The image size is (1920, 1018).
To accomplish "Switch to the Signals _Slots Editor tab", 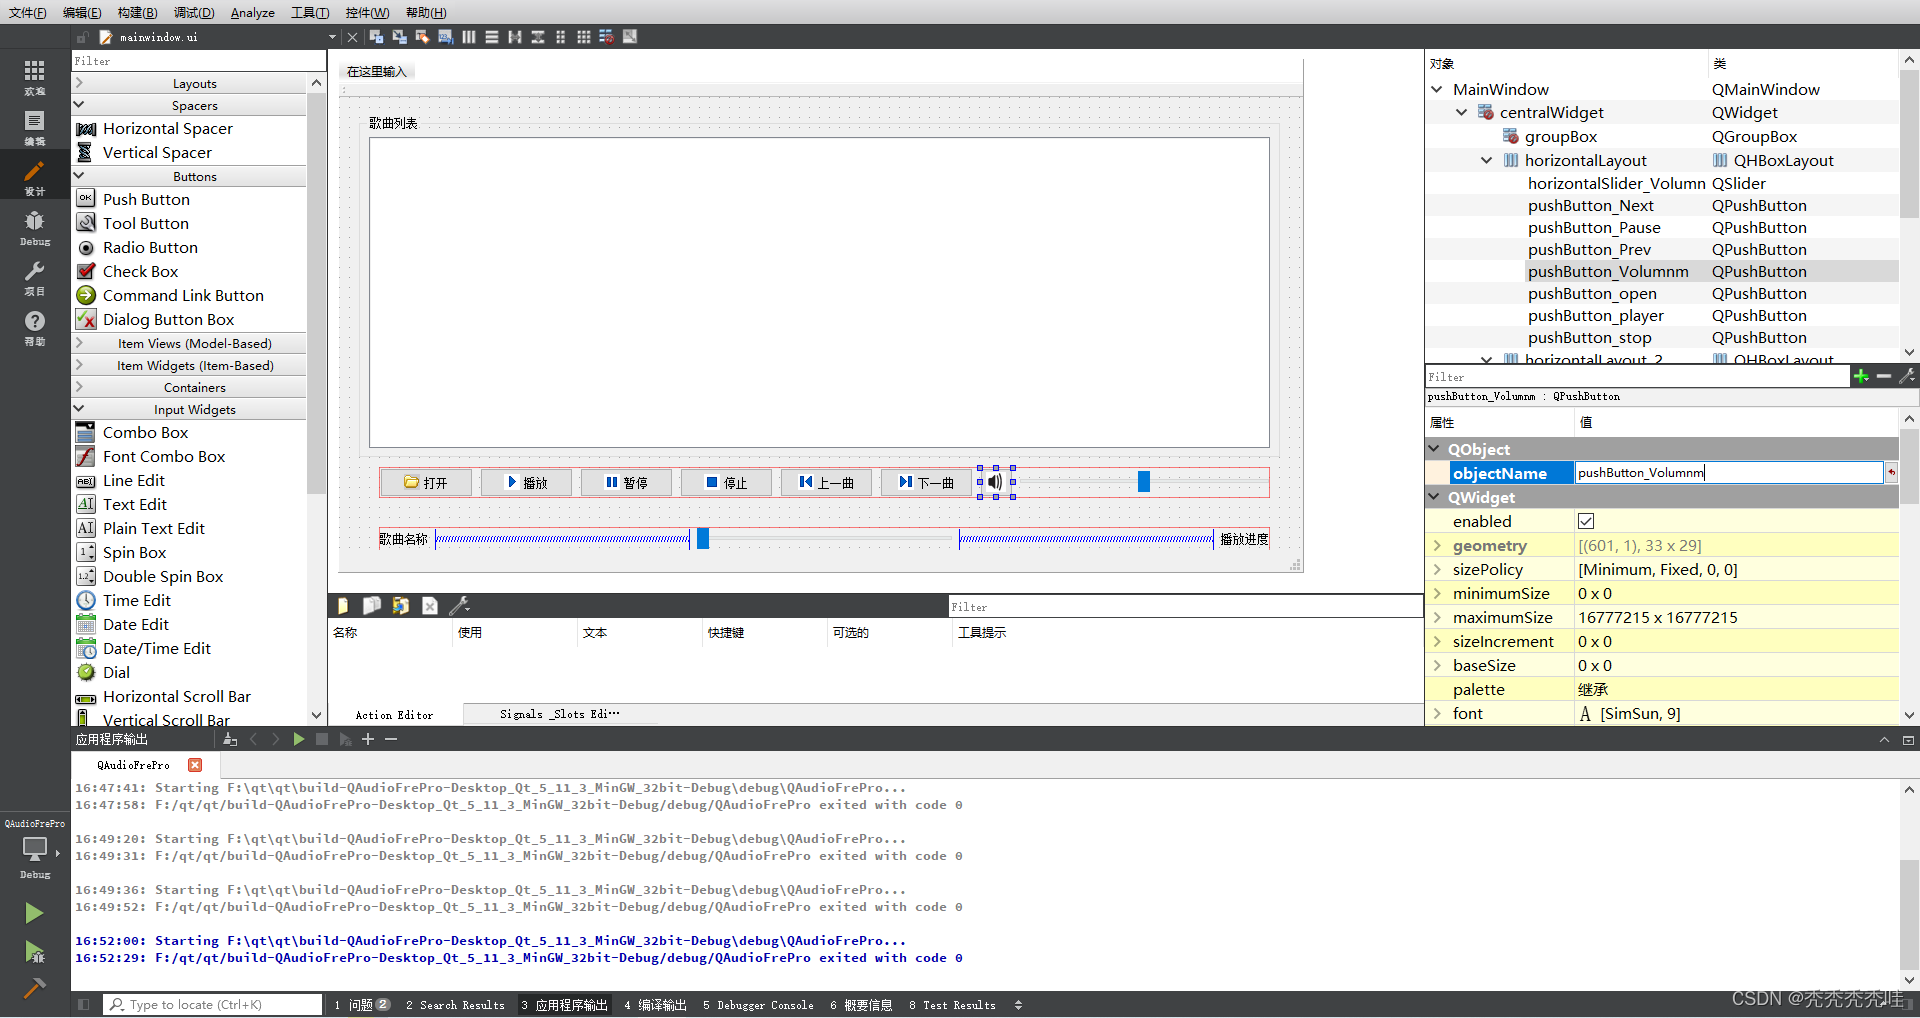I will coord(559,714).
